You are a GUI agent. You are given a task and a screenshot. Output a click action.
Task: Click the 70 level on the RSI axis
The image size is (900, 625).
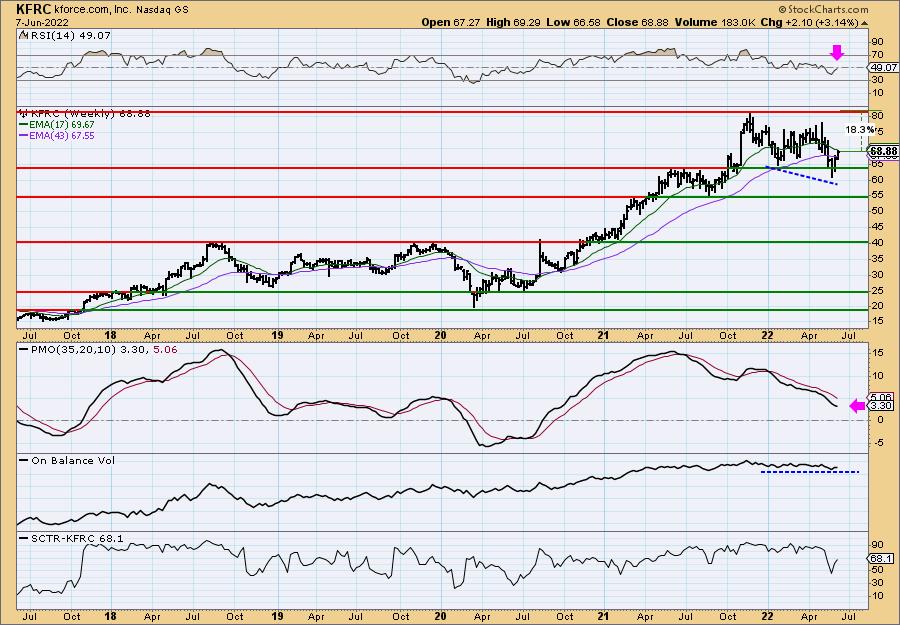877,55
